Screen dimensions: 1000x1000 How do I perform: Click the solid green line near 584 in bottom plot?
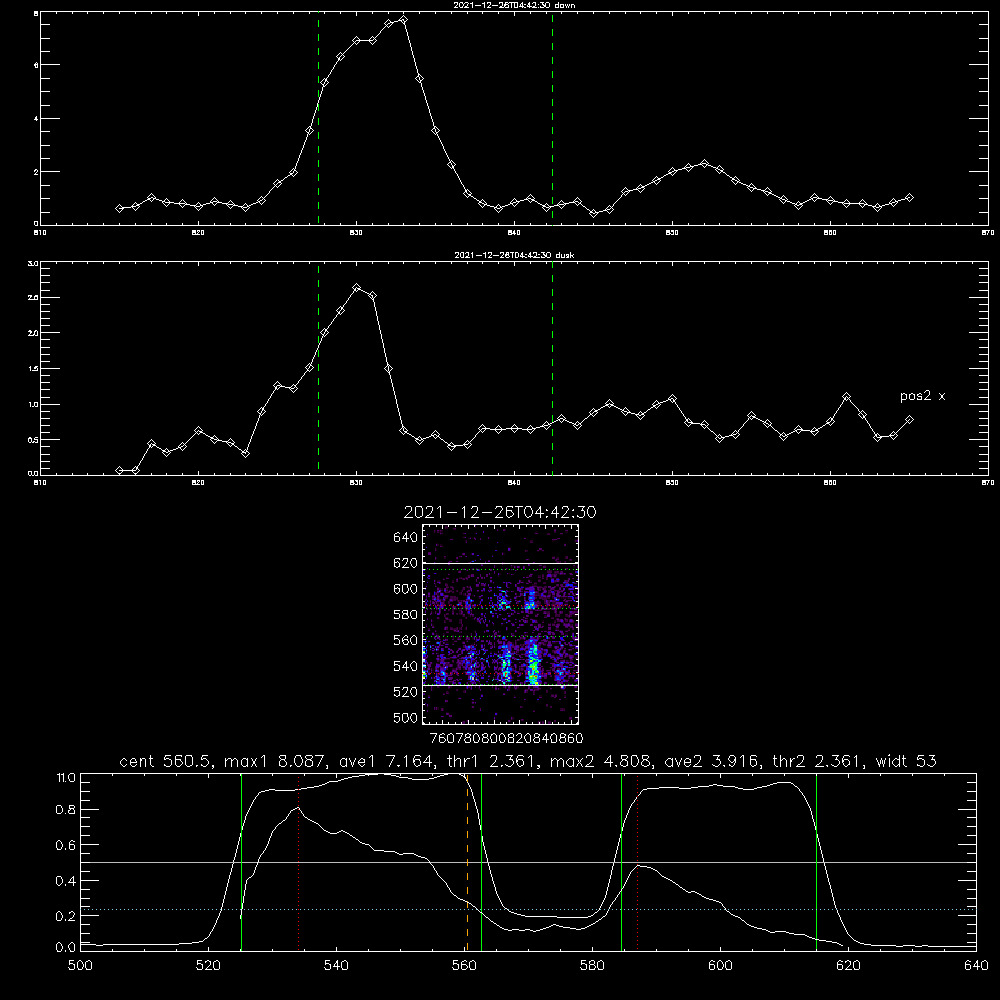tap(621, 862)
